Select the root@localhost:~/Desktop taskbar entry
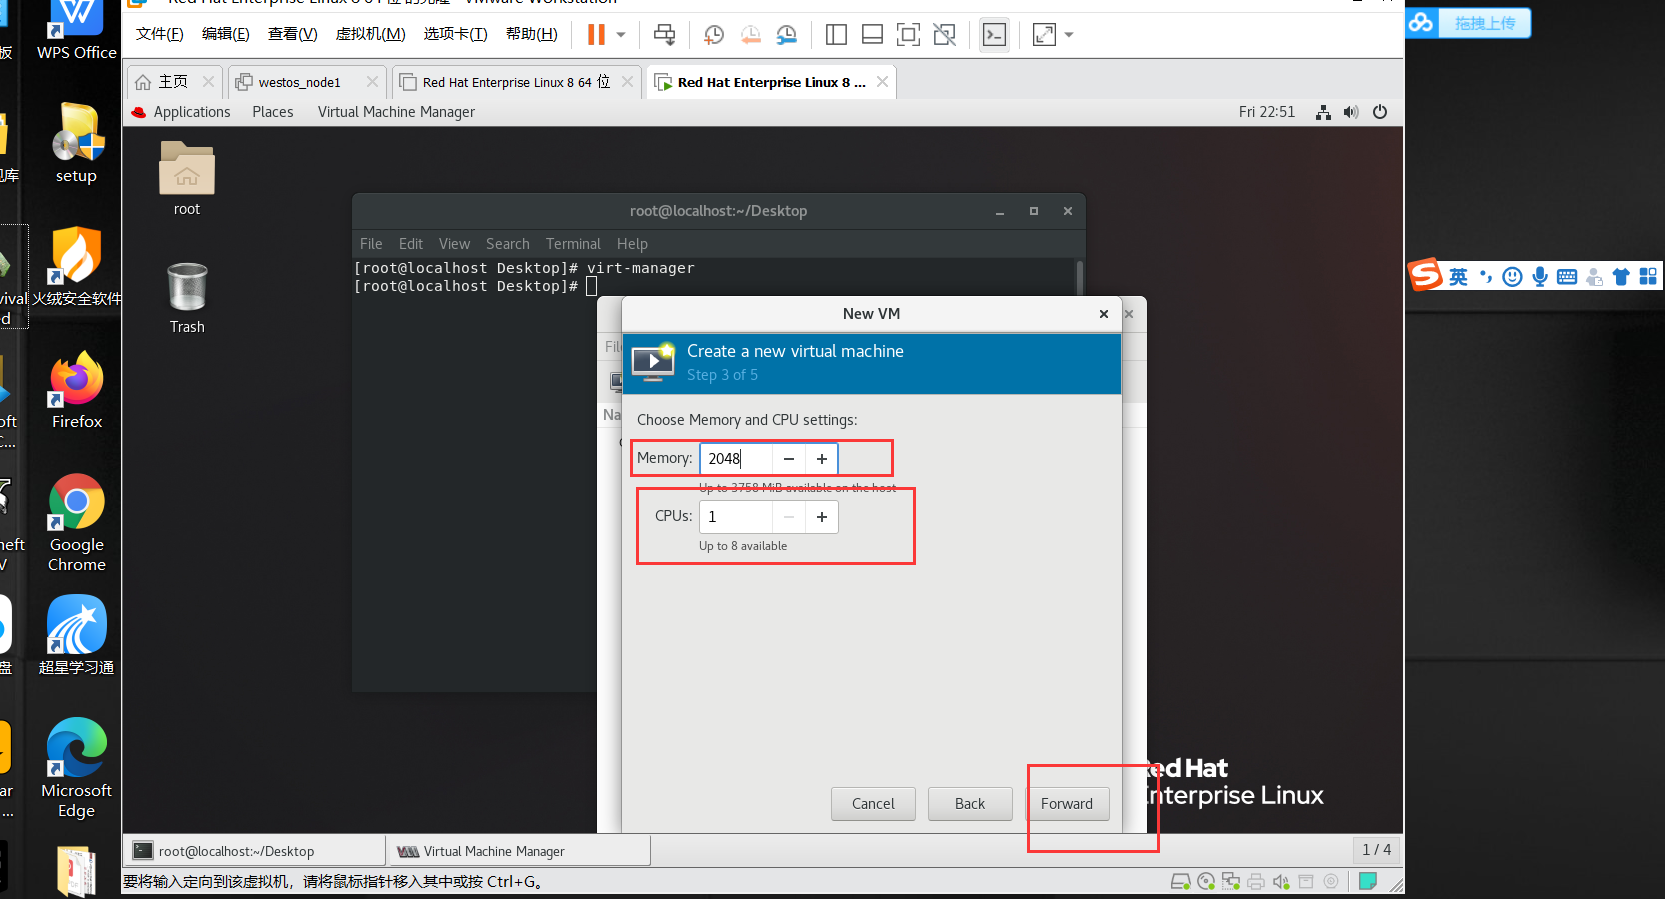Viewport: 1665px width, 899px height. click(256, 851)
